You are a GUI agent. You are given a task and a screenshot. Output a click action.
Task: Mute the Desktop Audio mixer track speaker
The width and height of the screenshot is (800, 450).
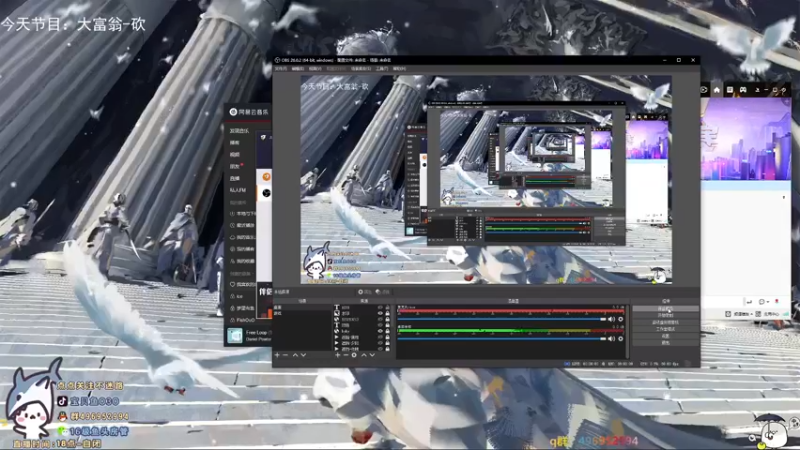tap(611, 339)
